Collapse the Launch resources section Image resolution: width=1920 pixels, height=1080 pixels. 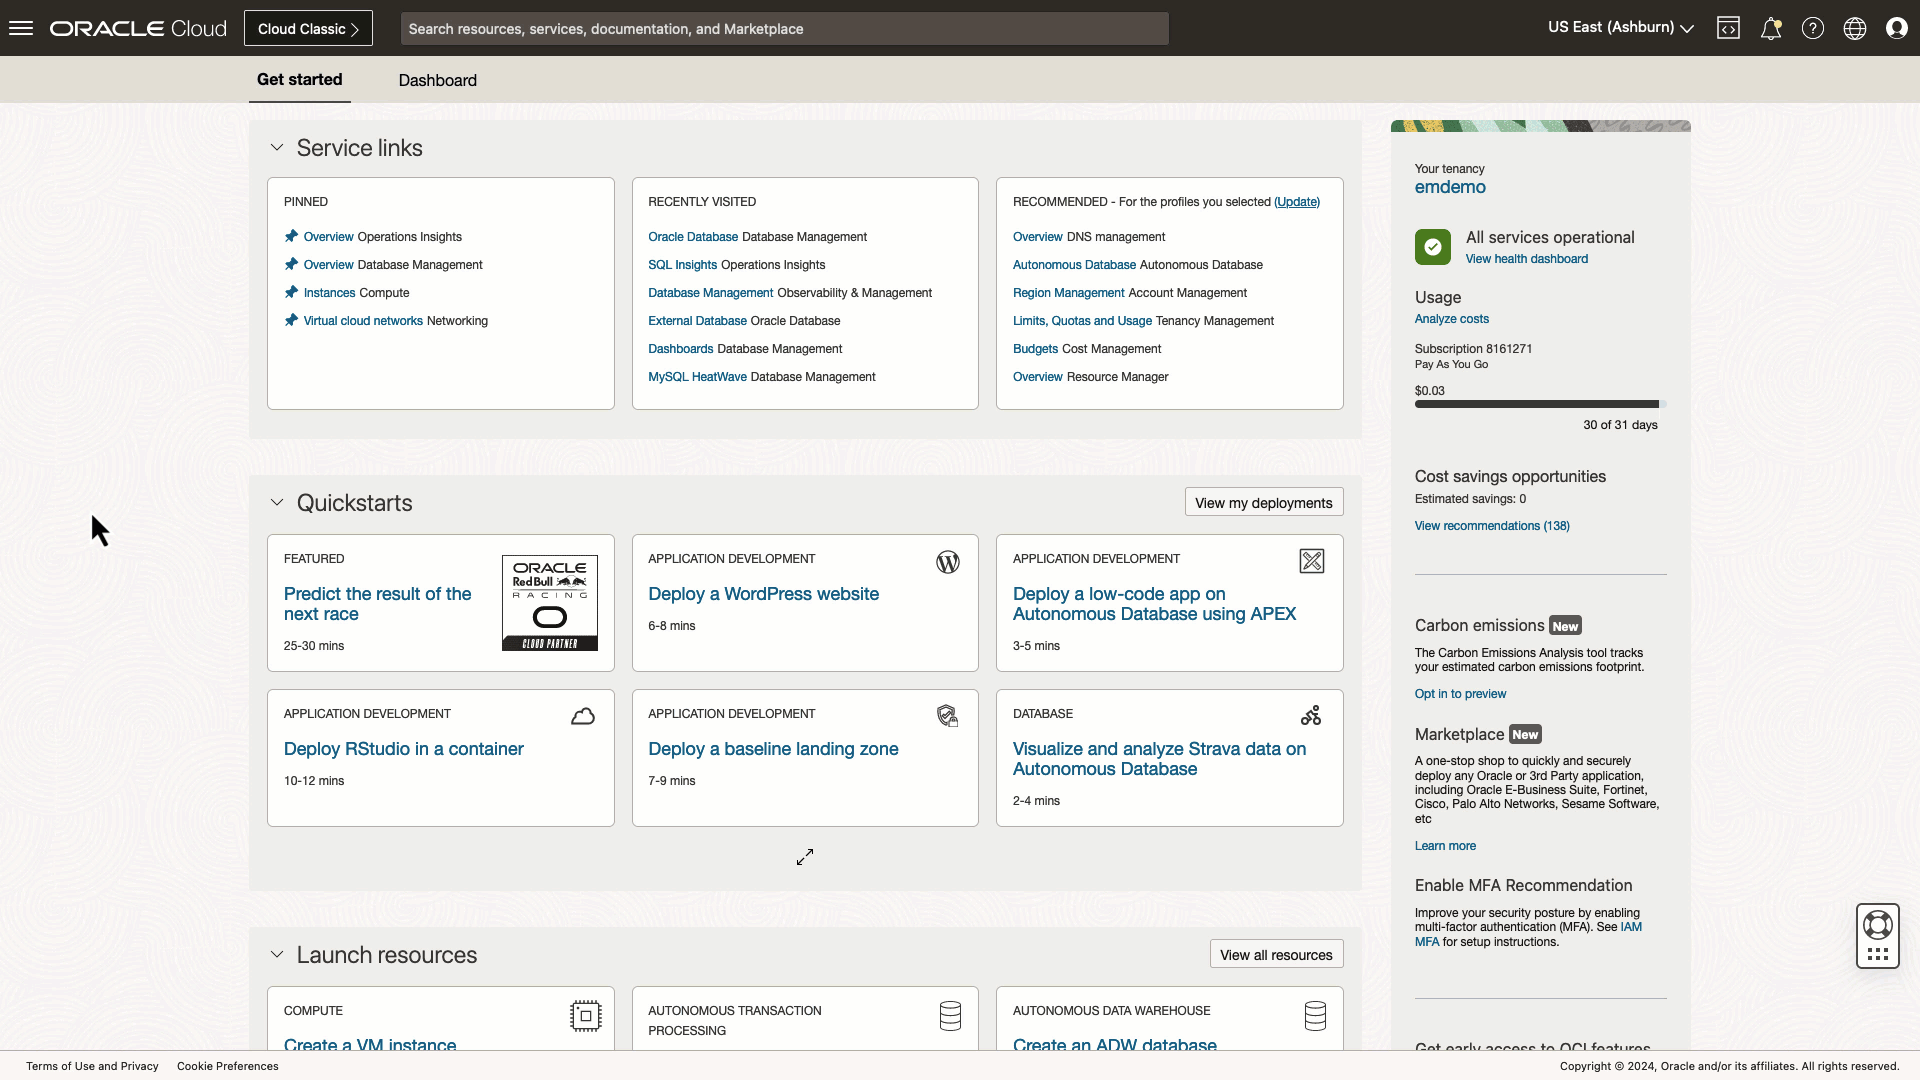pos(277,955)
